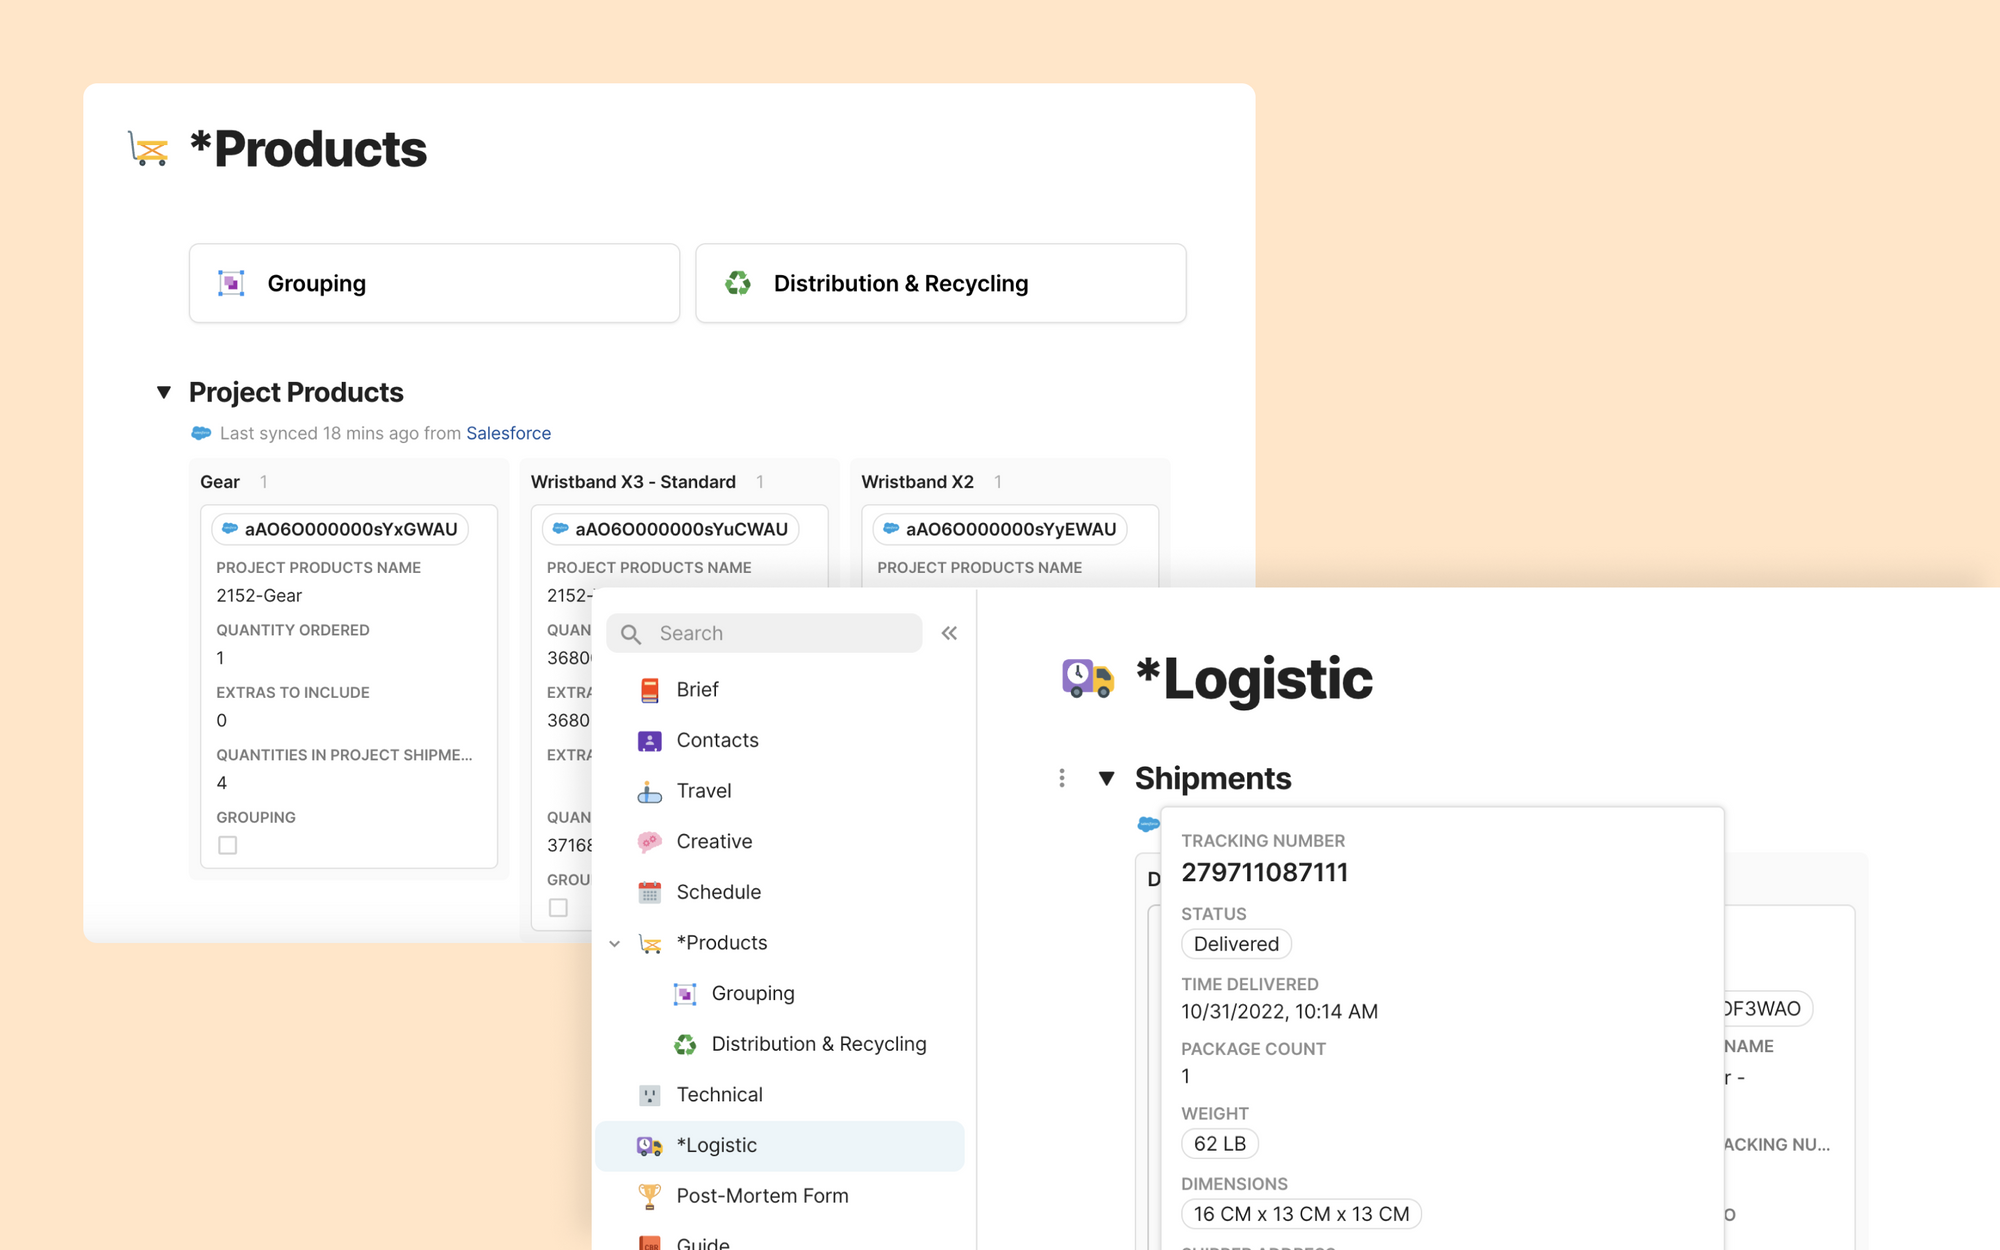This screenshot has width=2000, height=1250.
Task: Follow the Salesforce link
Action: coord(508,433)
